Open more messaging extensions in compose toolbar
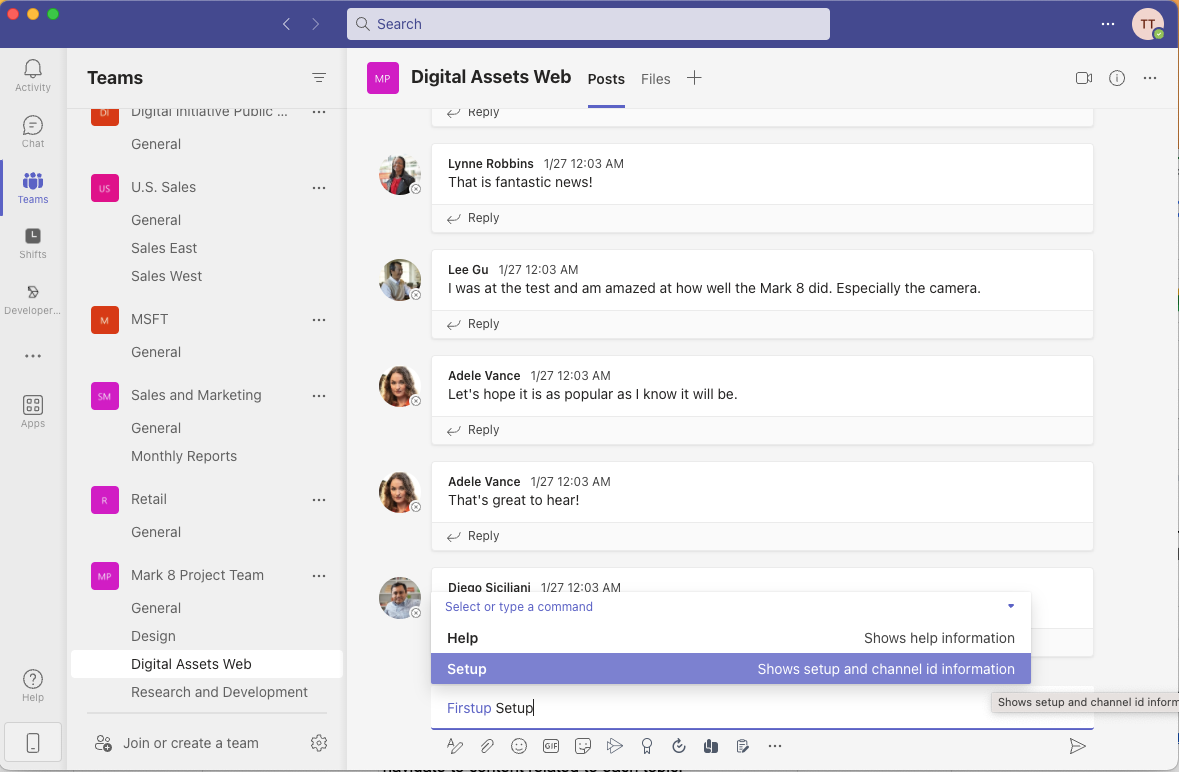Image resolution: width=1179 pixels, height=772 pixels. 774,746
